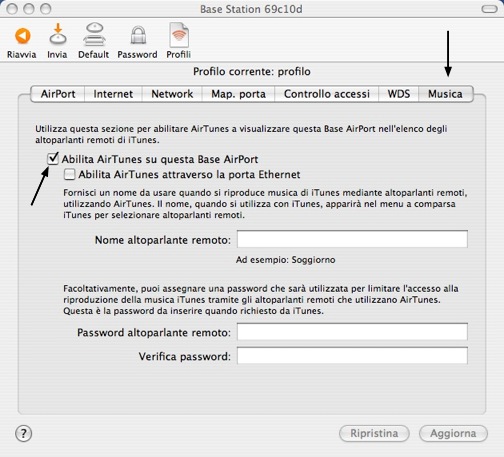Open the Password padlock icon
The height and width of the screenshot is (457, 504).
138,35
